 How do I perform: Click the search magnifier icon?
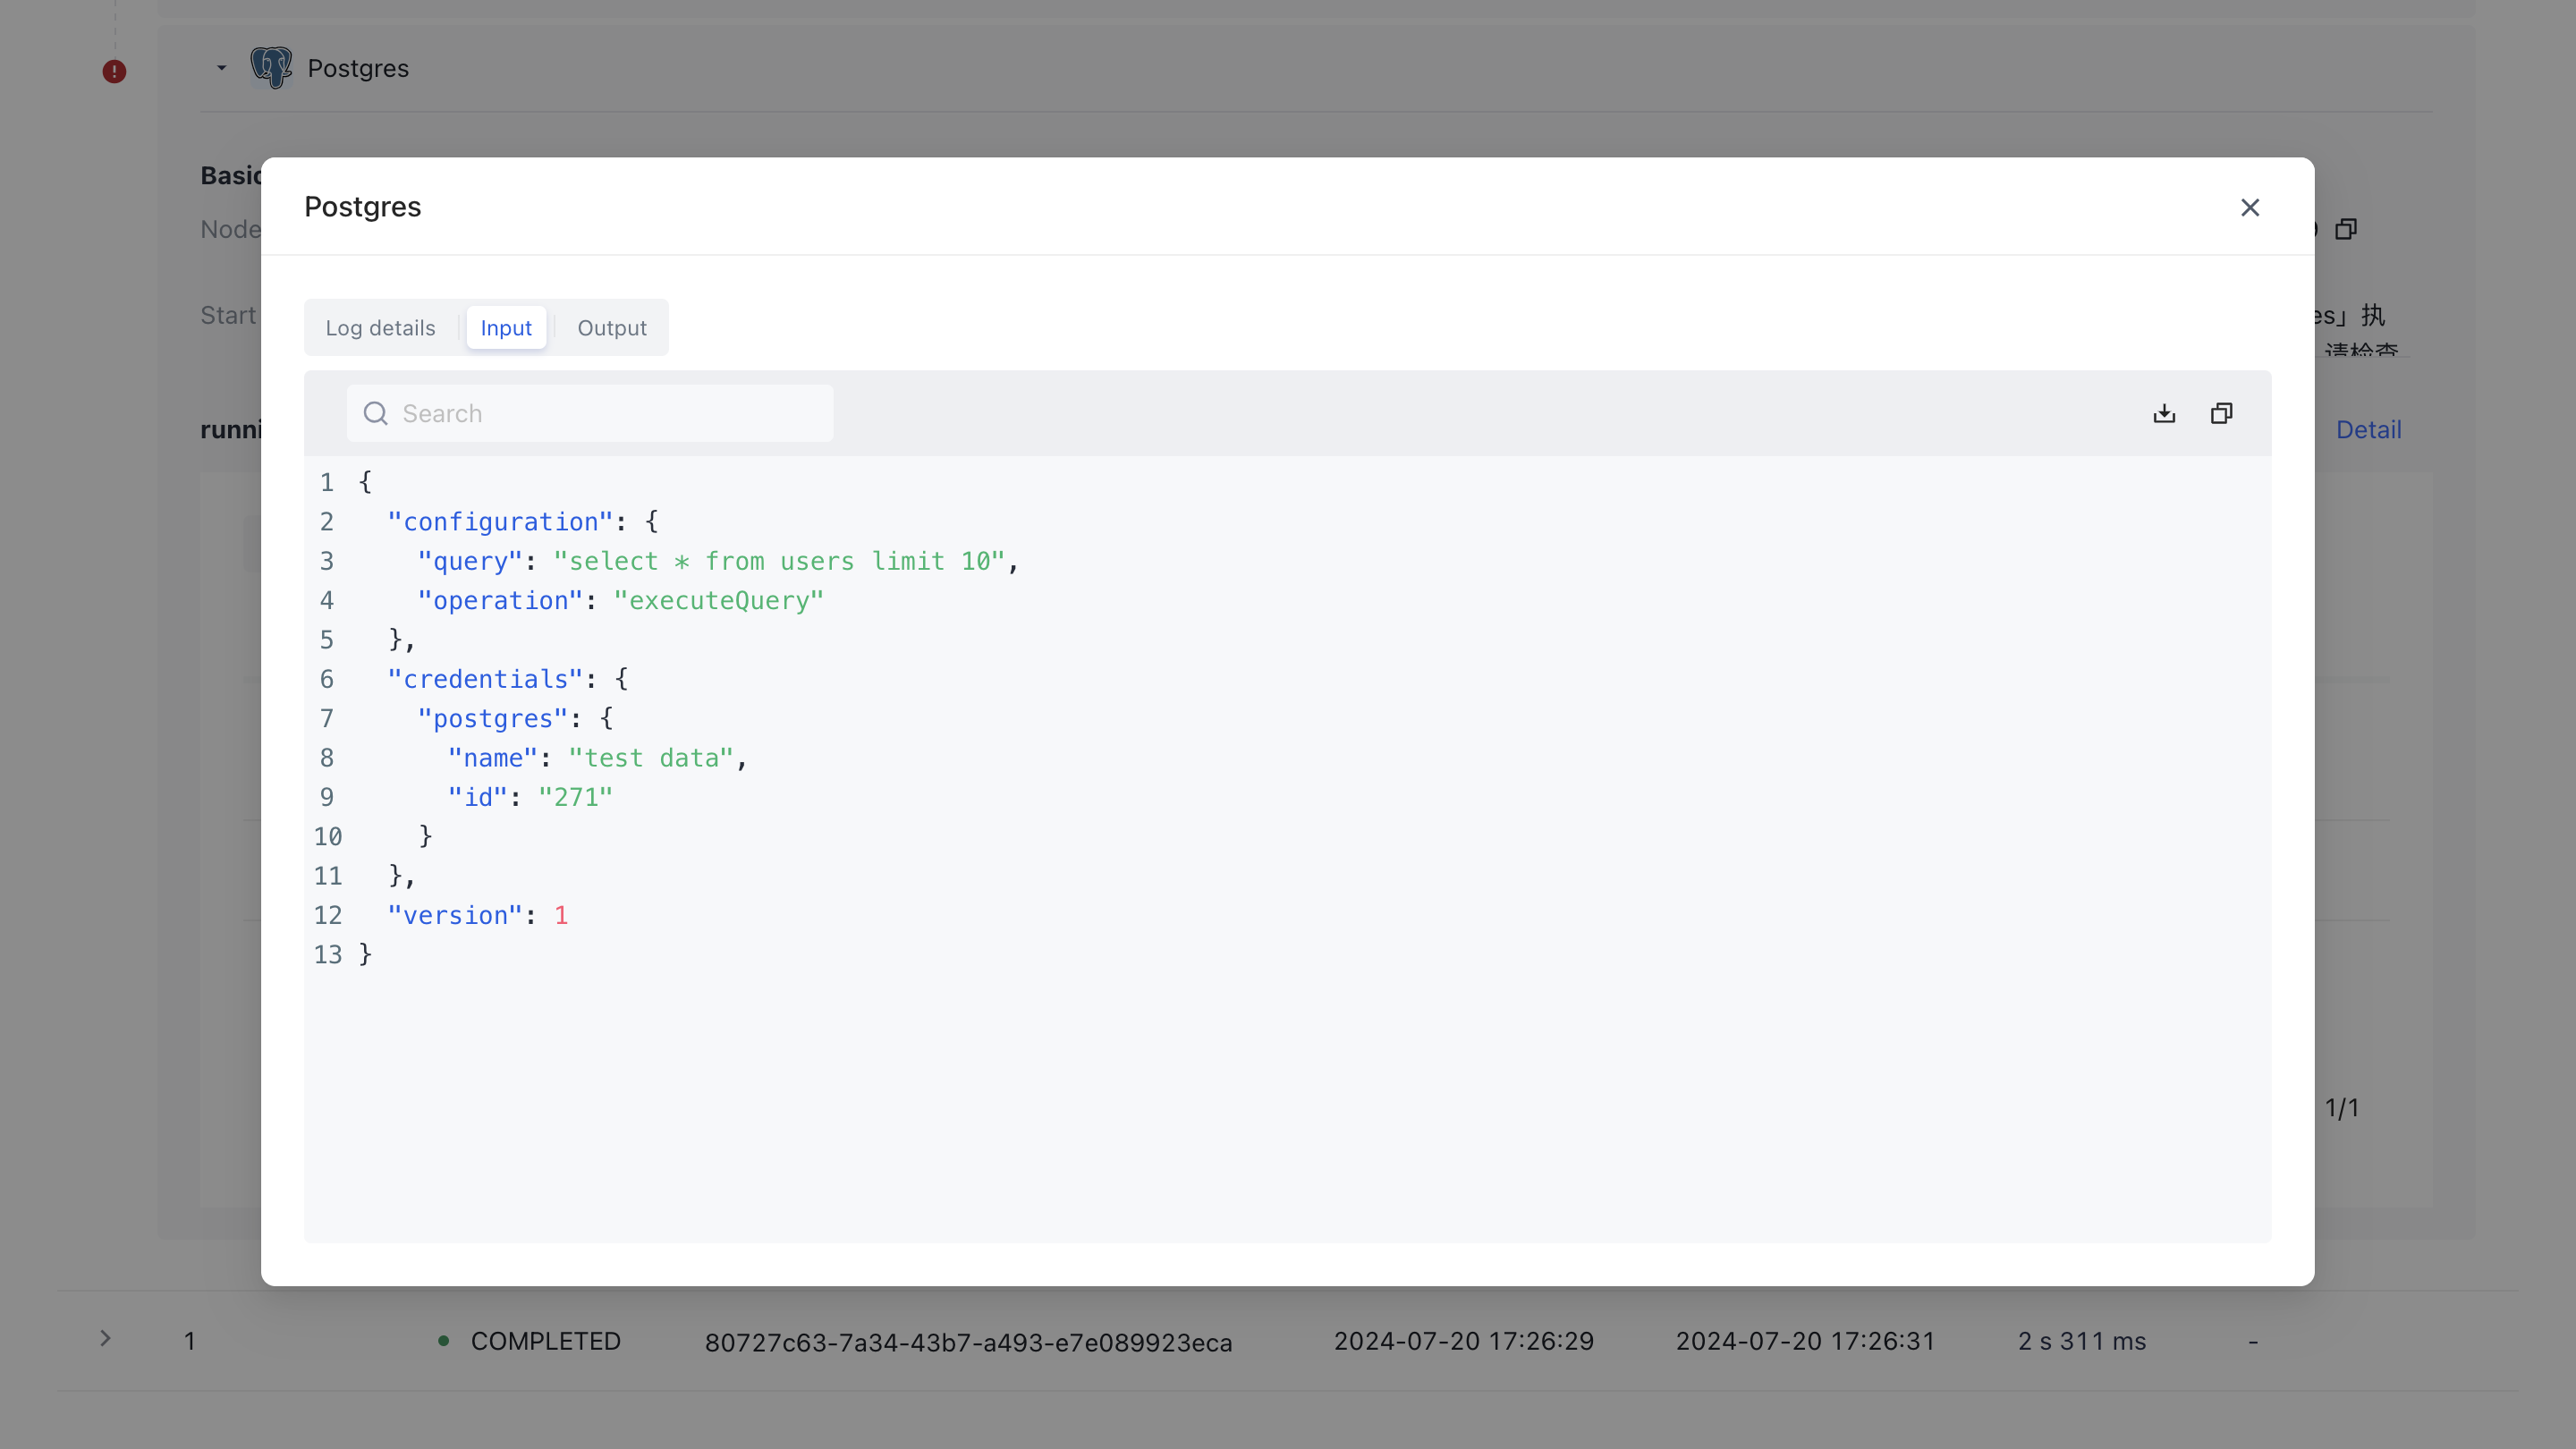coord(375,413)
